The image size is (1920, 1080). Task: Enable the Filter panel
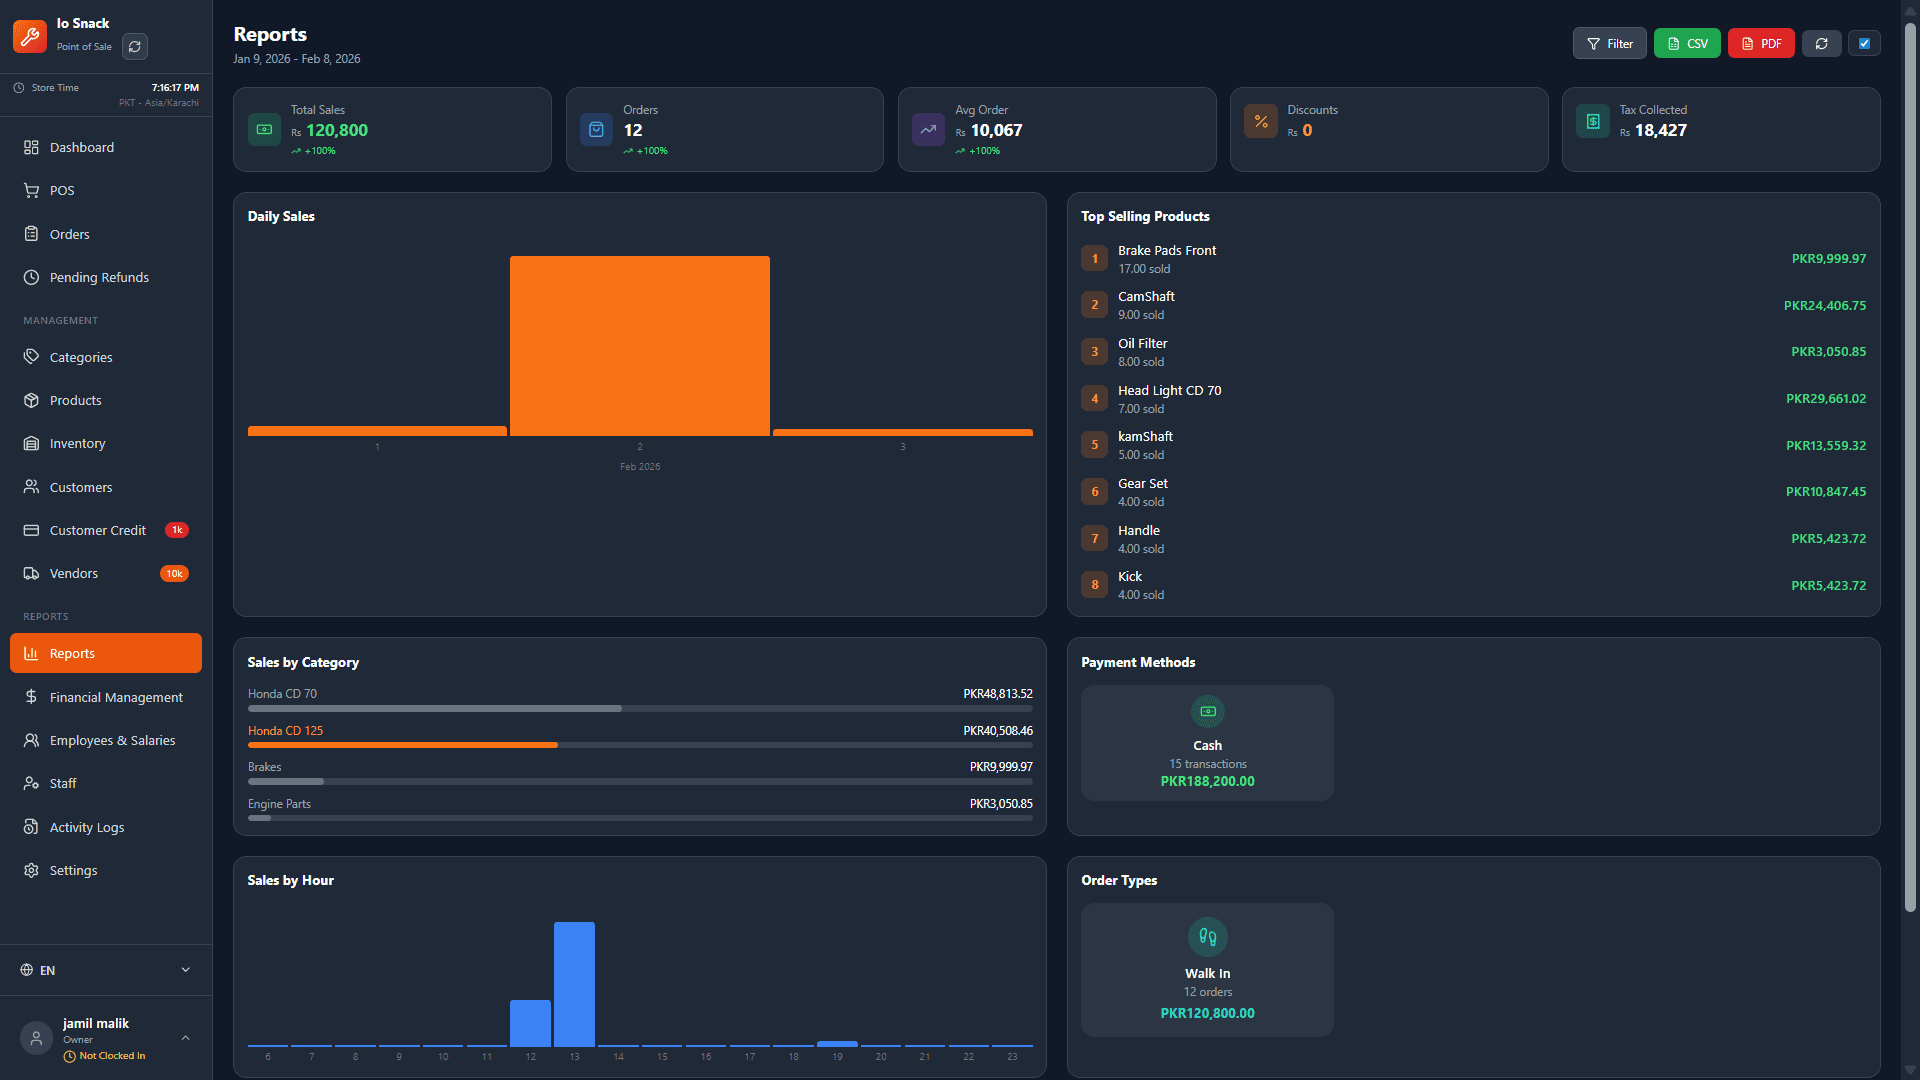pos(1609,43)
